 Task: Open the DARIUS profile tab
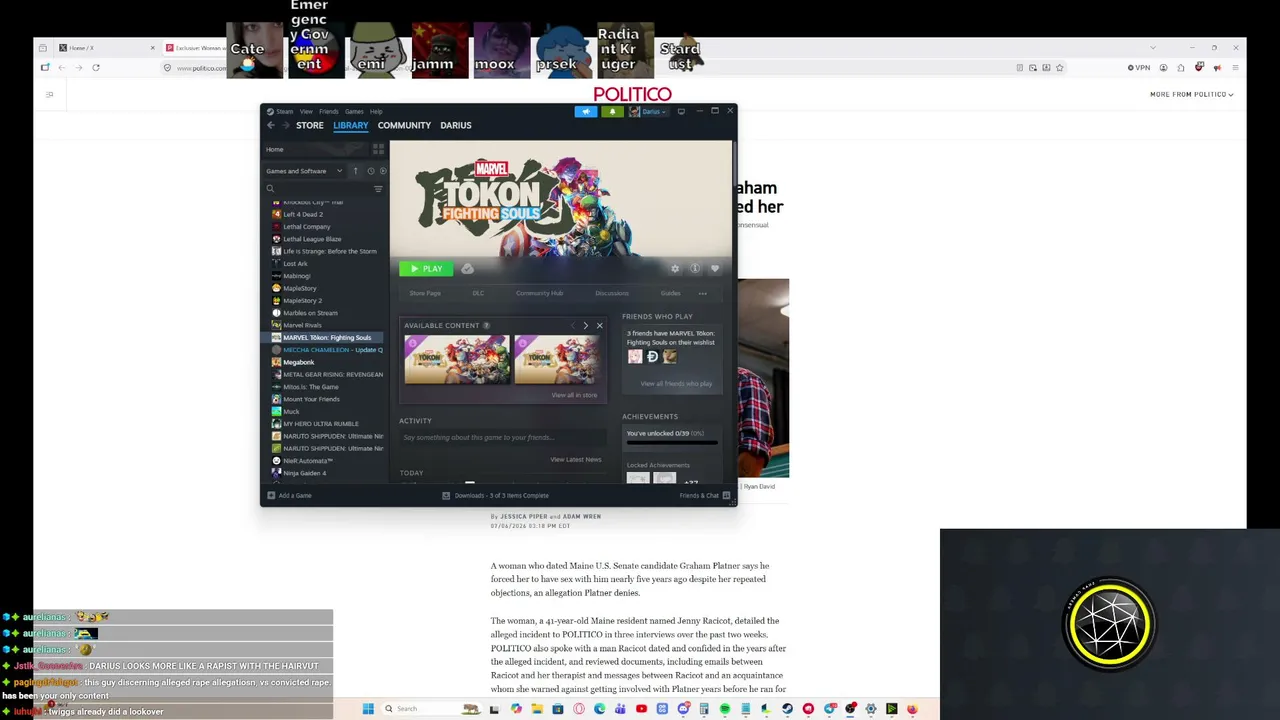pos(456,125)
